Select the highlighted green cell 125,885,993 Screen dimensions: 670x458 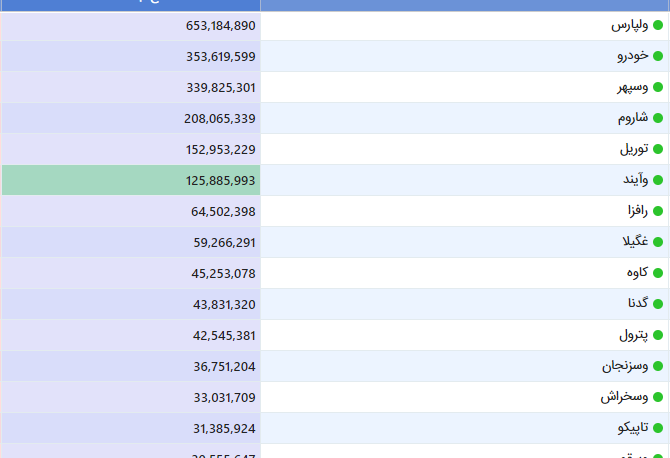click(131, 180)
